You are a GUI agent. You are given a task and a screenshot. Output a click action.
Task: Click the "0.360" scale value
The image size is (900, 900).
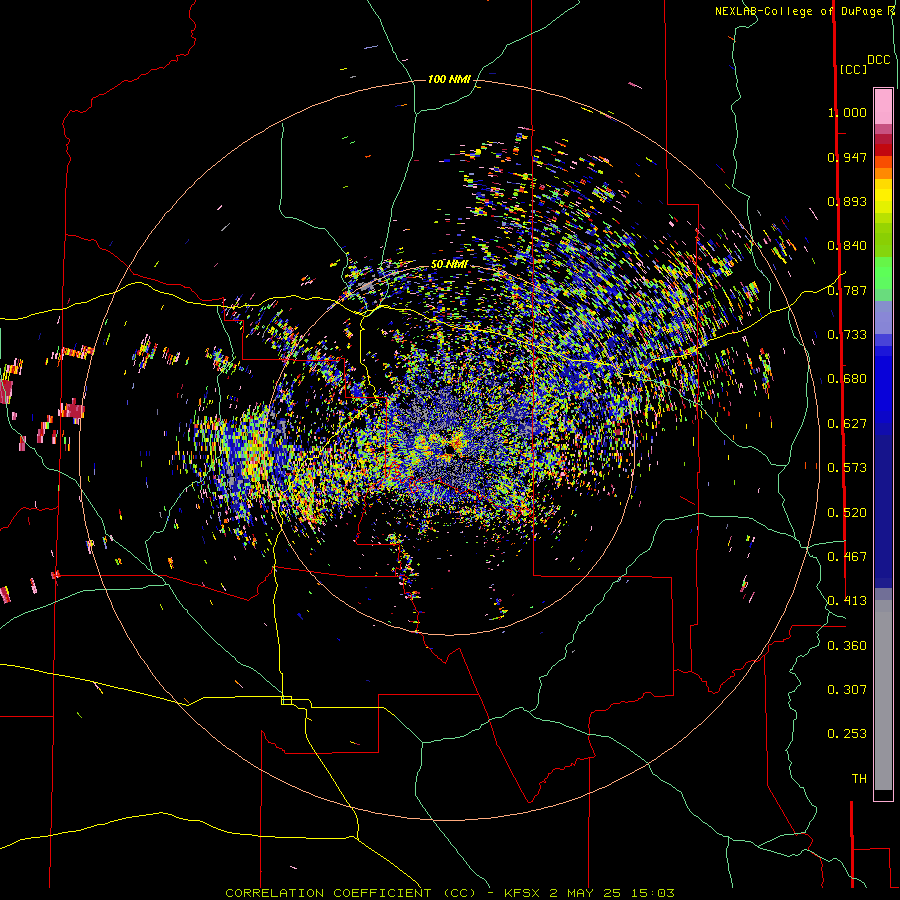(847, 646)
